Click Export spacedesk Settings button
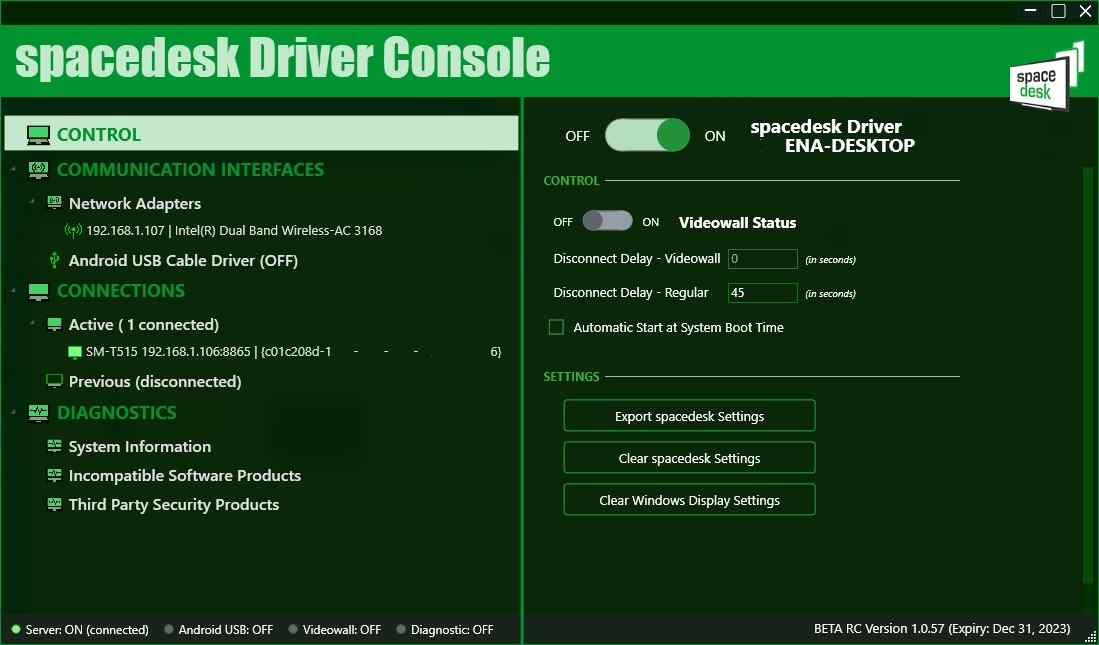The width and height of the screenshot is (1099, 645). tap(689, 416)
